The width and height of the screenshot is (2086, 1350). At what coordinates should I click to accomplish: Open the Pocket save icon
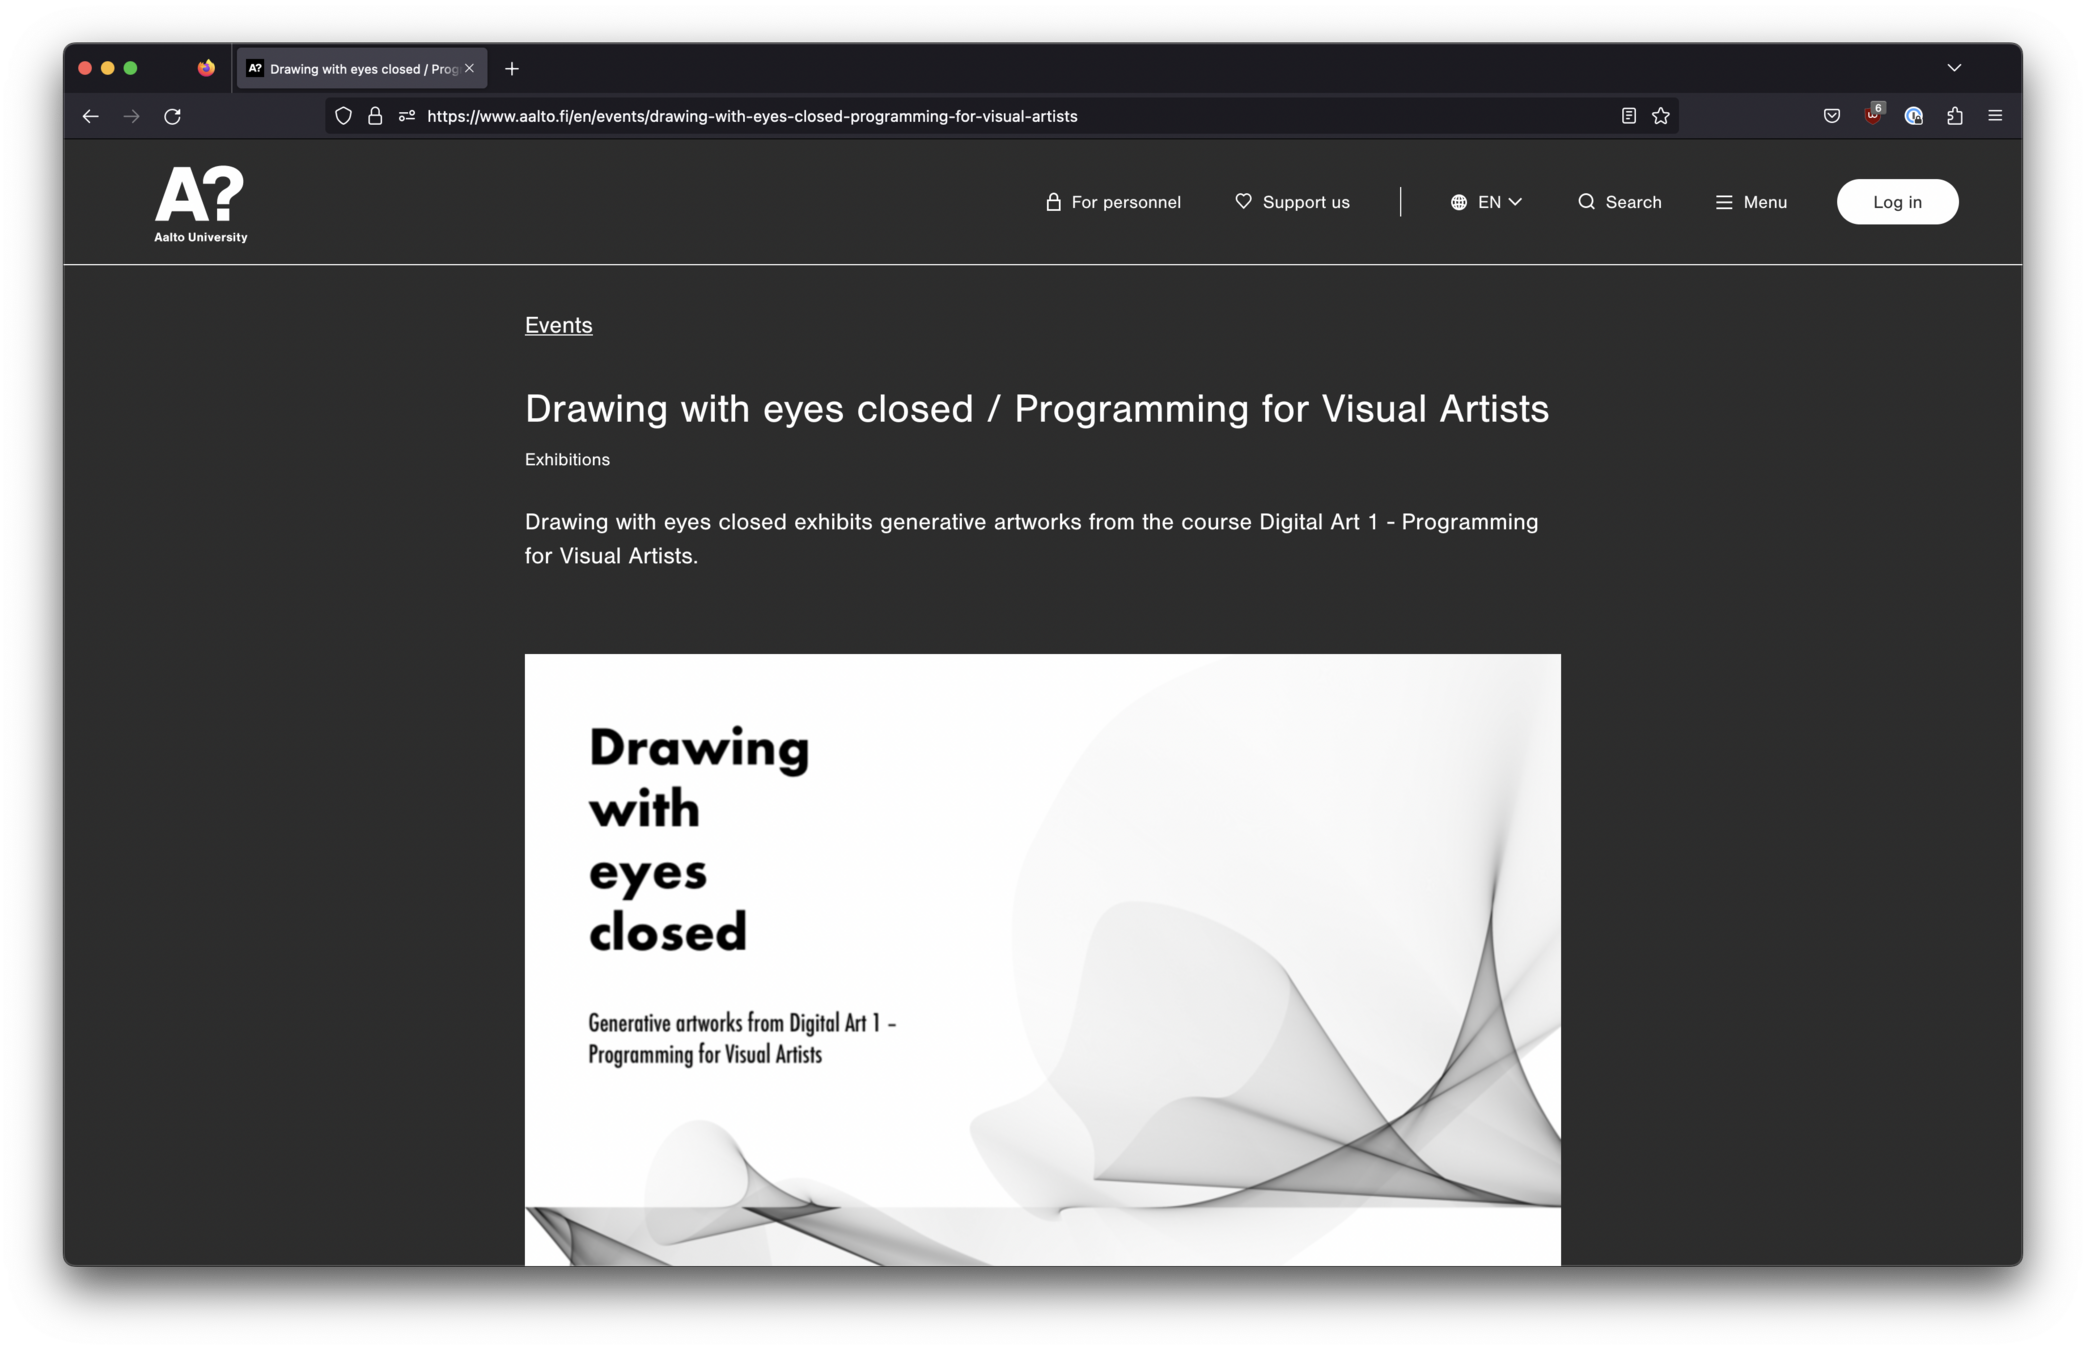[x=1831, y=116]
